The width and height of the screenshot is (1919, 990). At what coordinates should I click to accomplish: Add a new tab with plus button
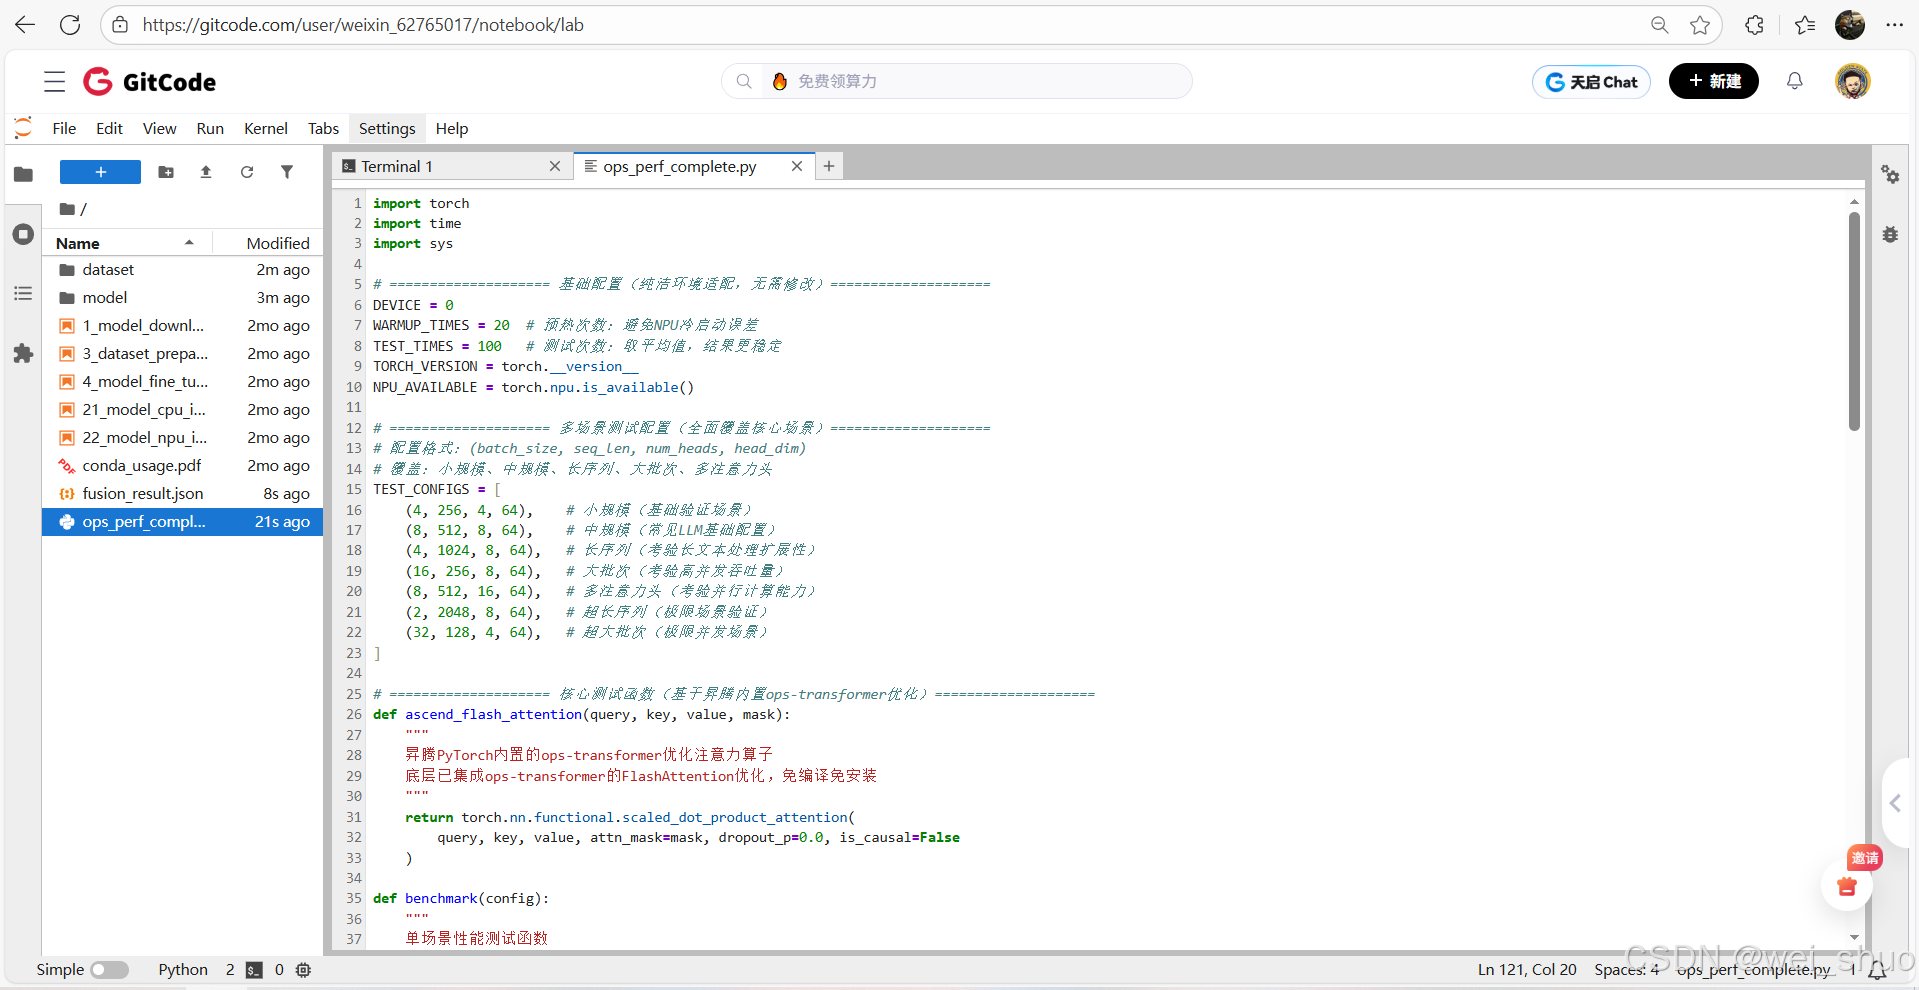[829, 166]
